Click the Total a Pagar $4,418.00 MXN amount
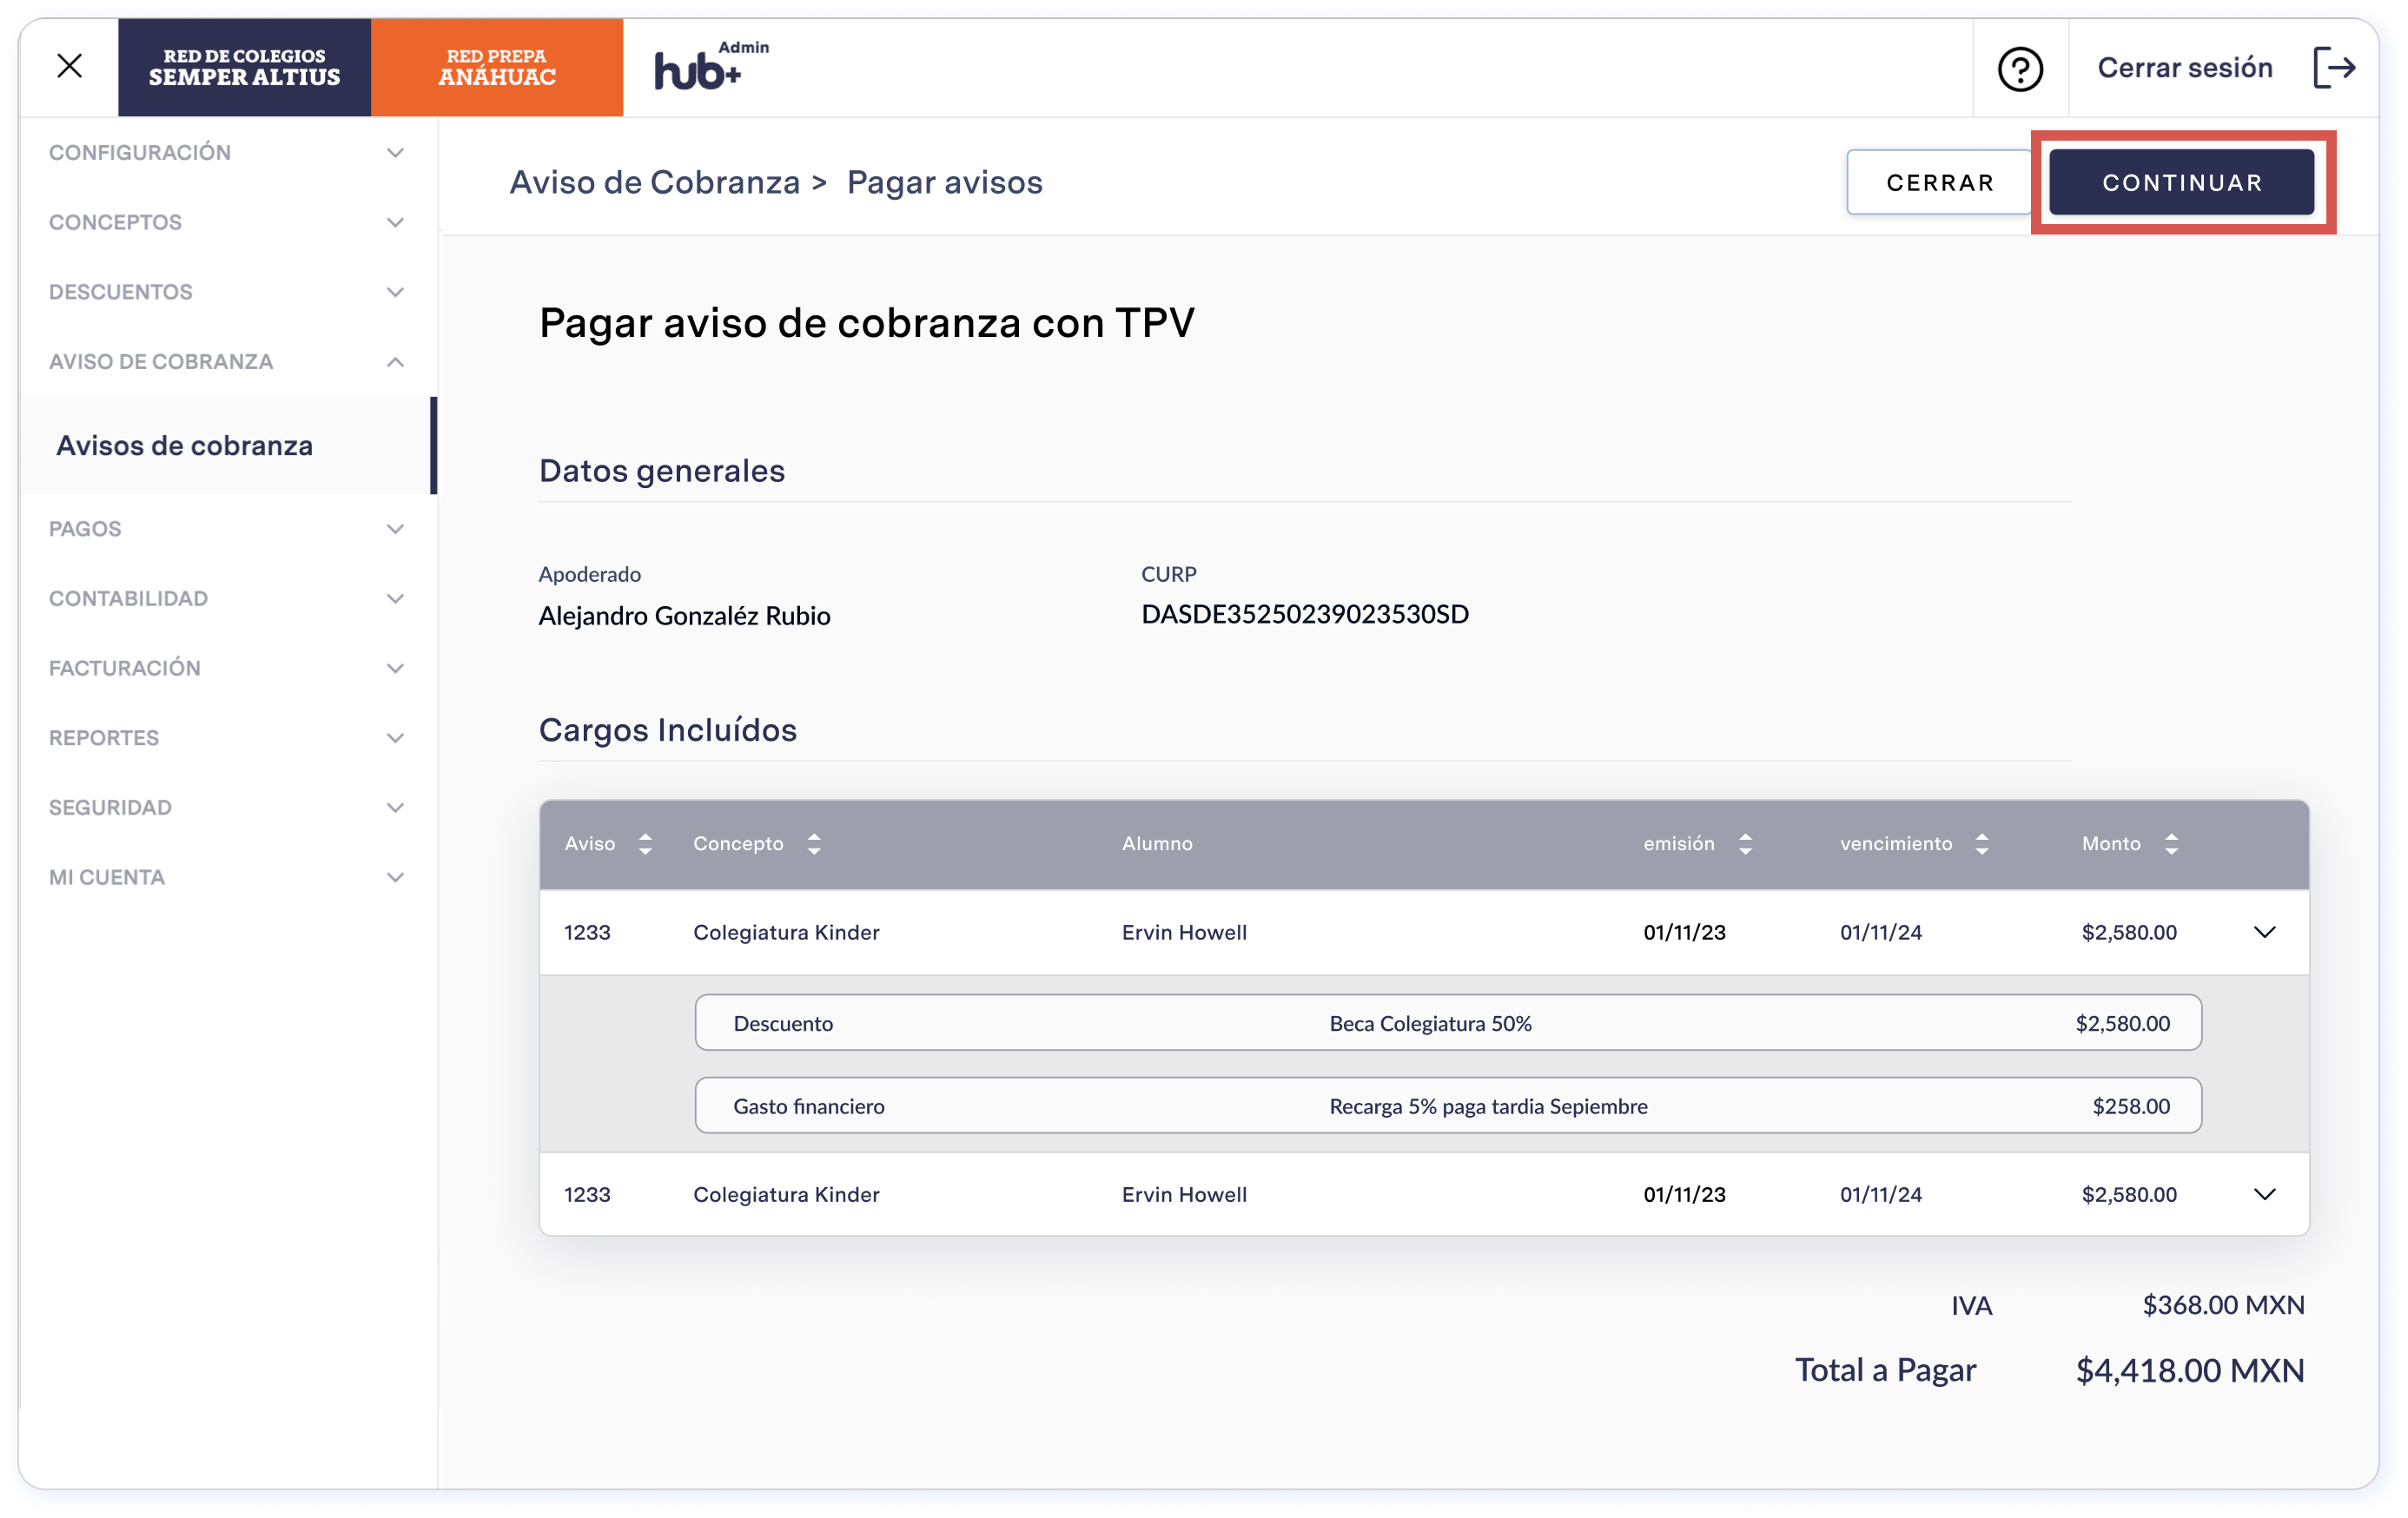Viewport: 2408px width, 1518px height. click(2189, 1370)
